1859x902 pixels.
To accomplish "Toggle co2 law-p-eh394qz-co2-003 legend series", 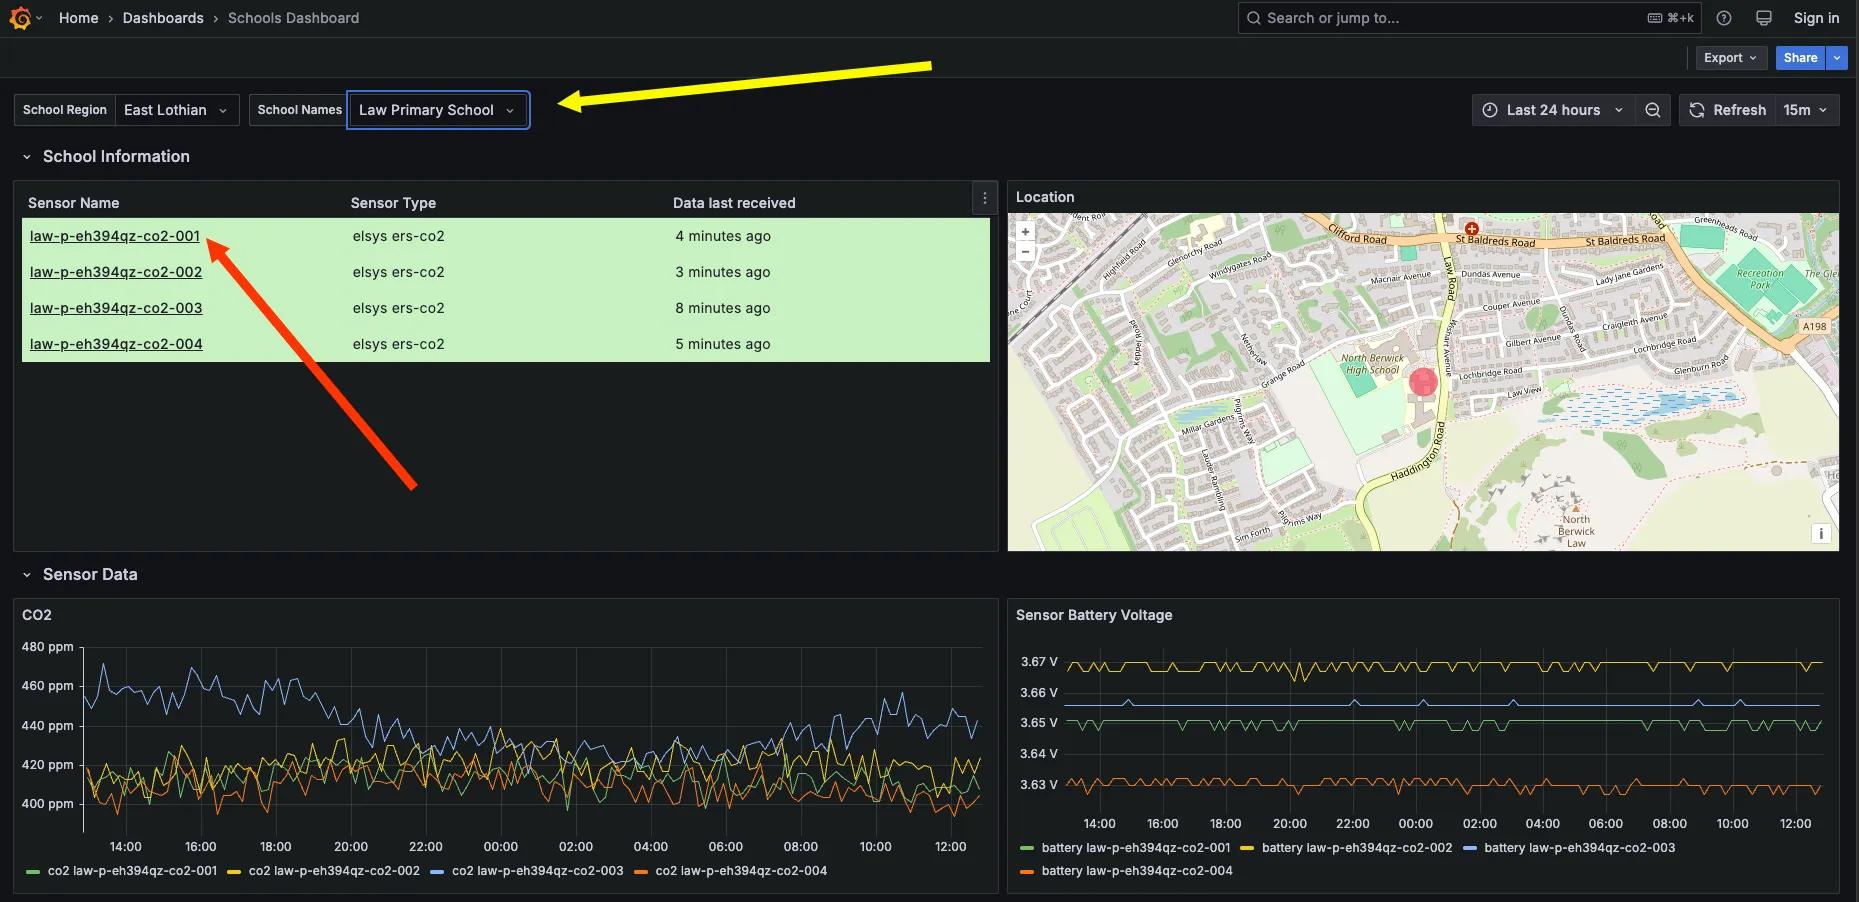I will (x=537, y=871).
